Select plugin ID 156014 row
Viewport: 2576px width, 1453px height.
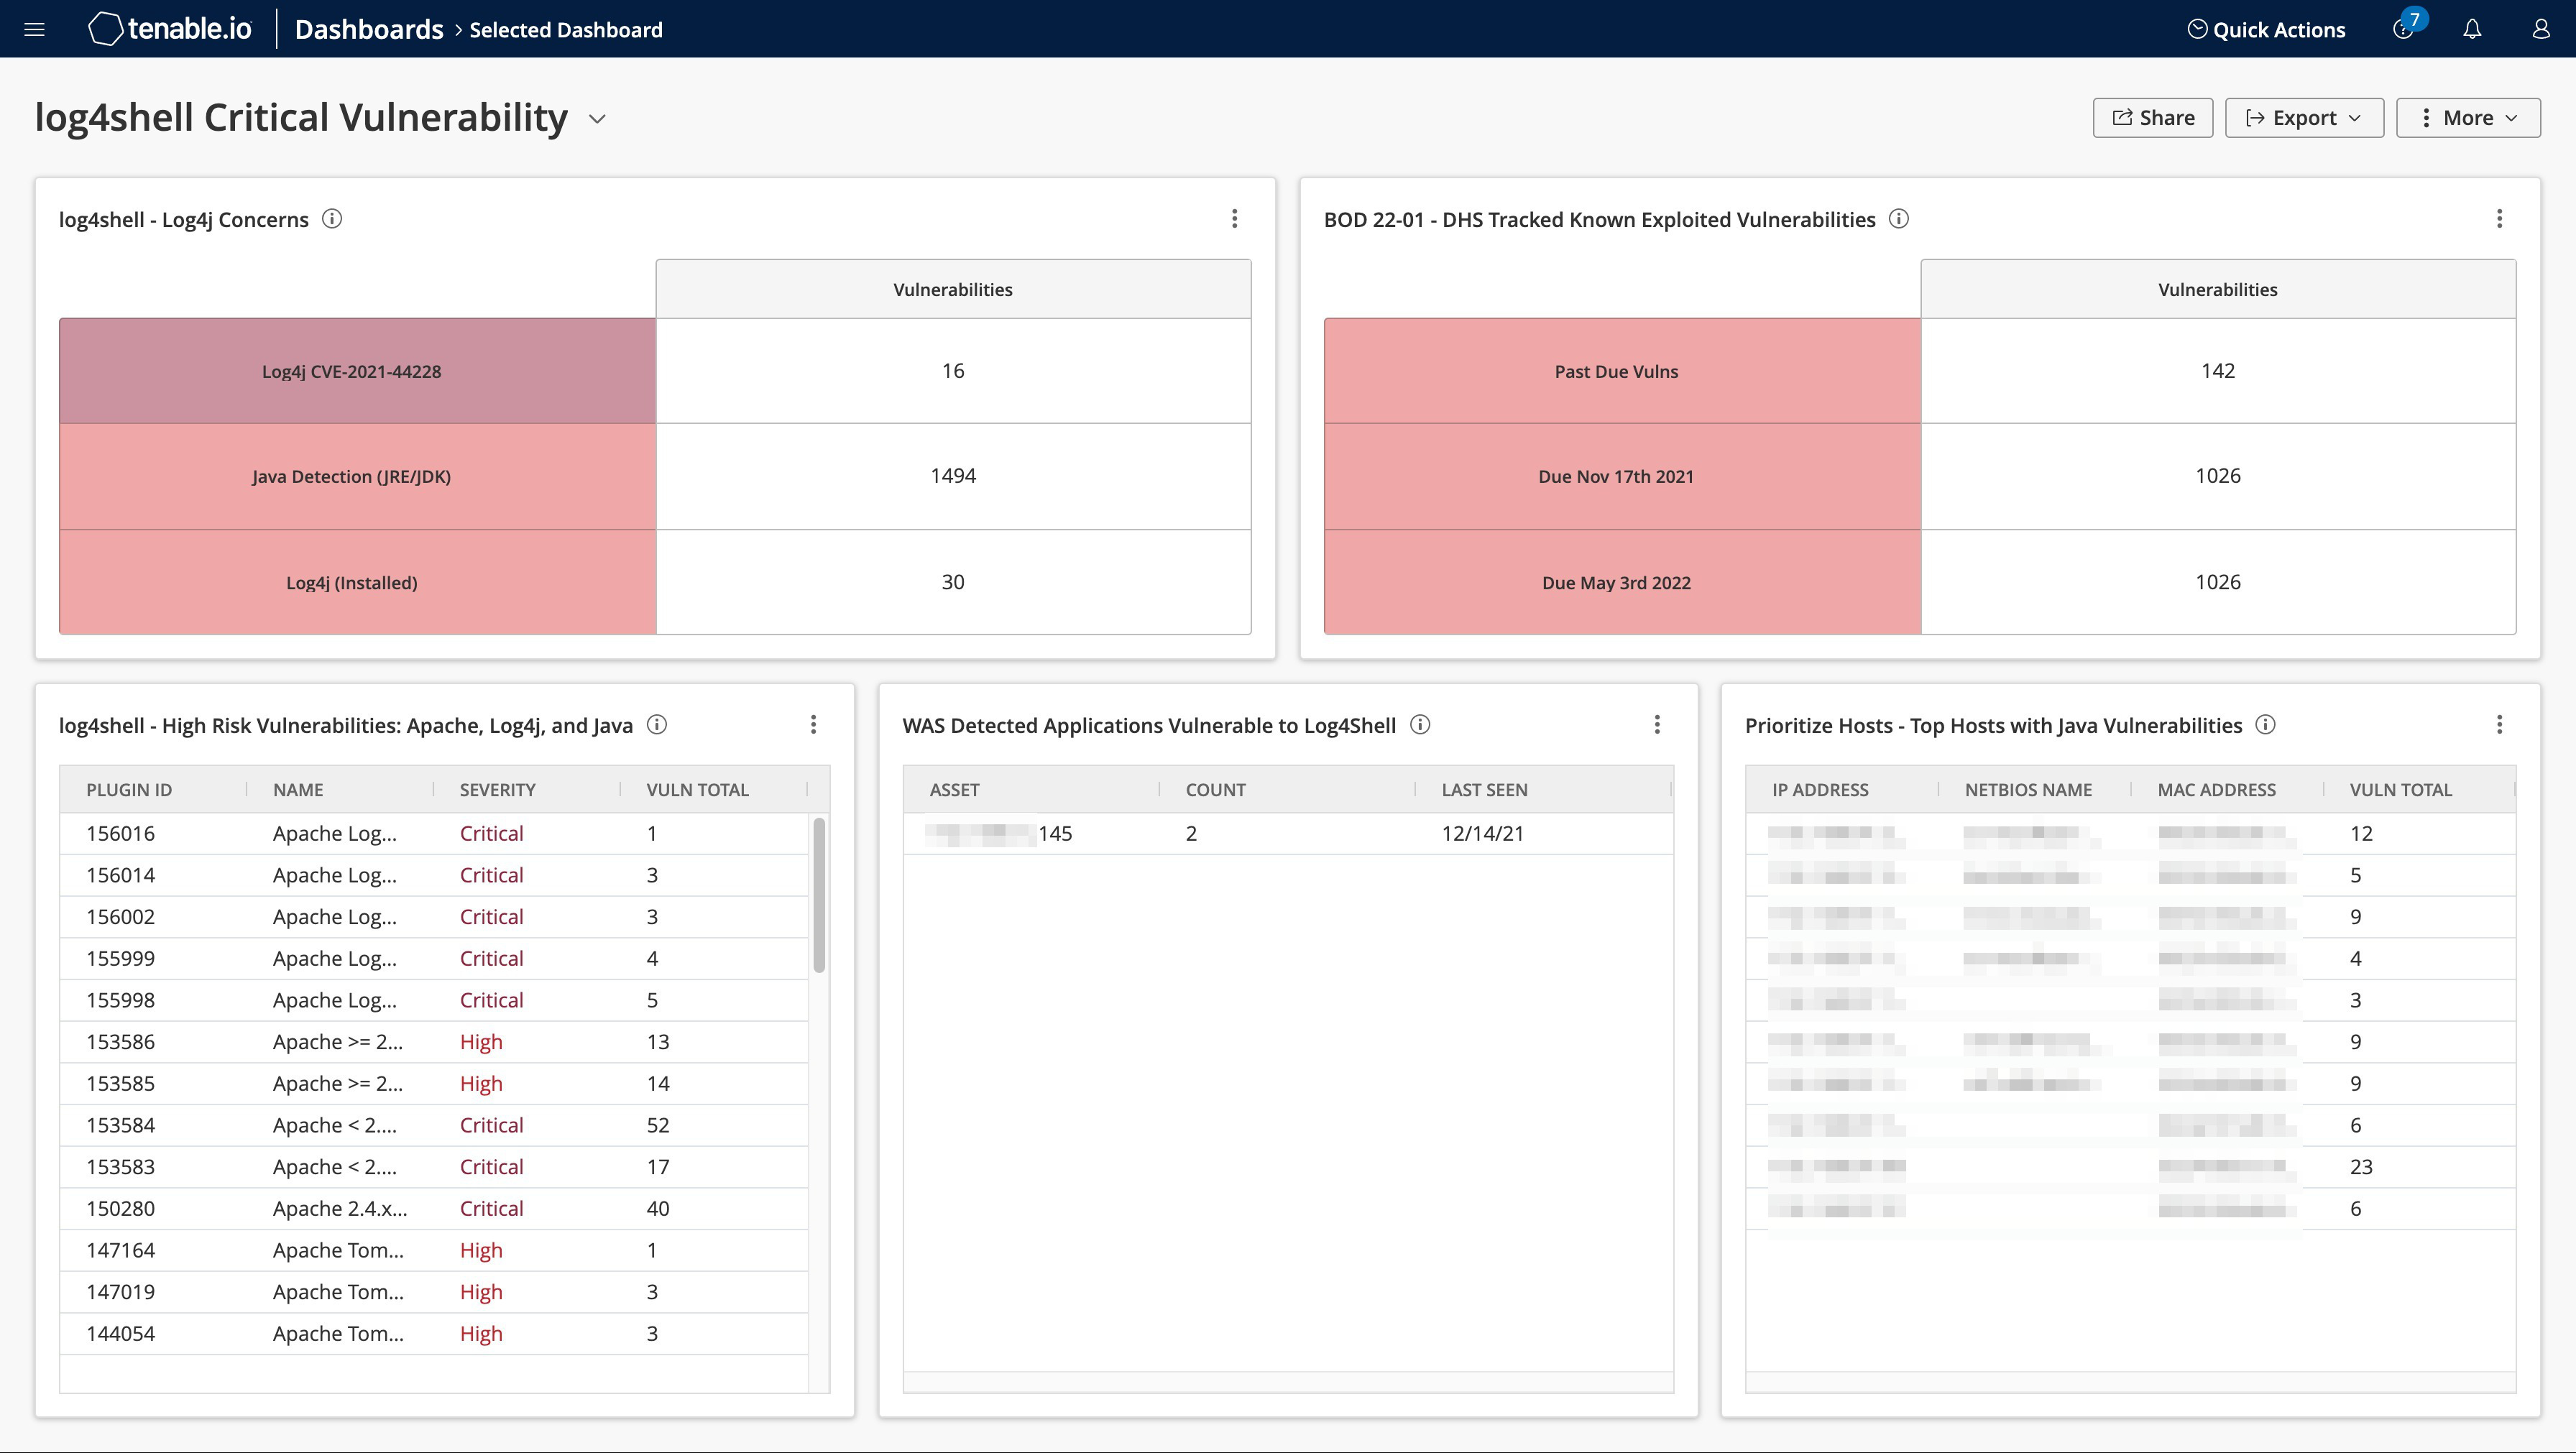(x=434, y=876)
